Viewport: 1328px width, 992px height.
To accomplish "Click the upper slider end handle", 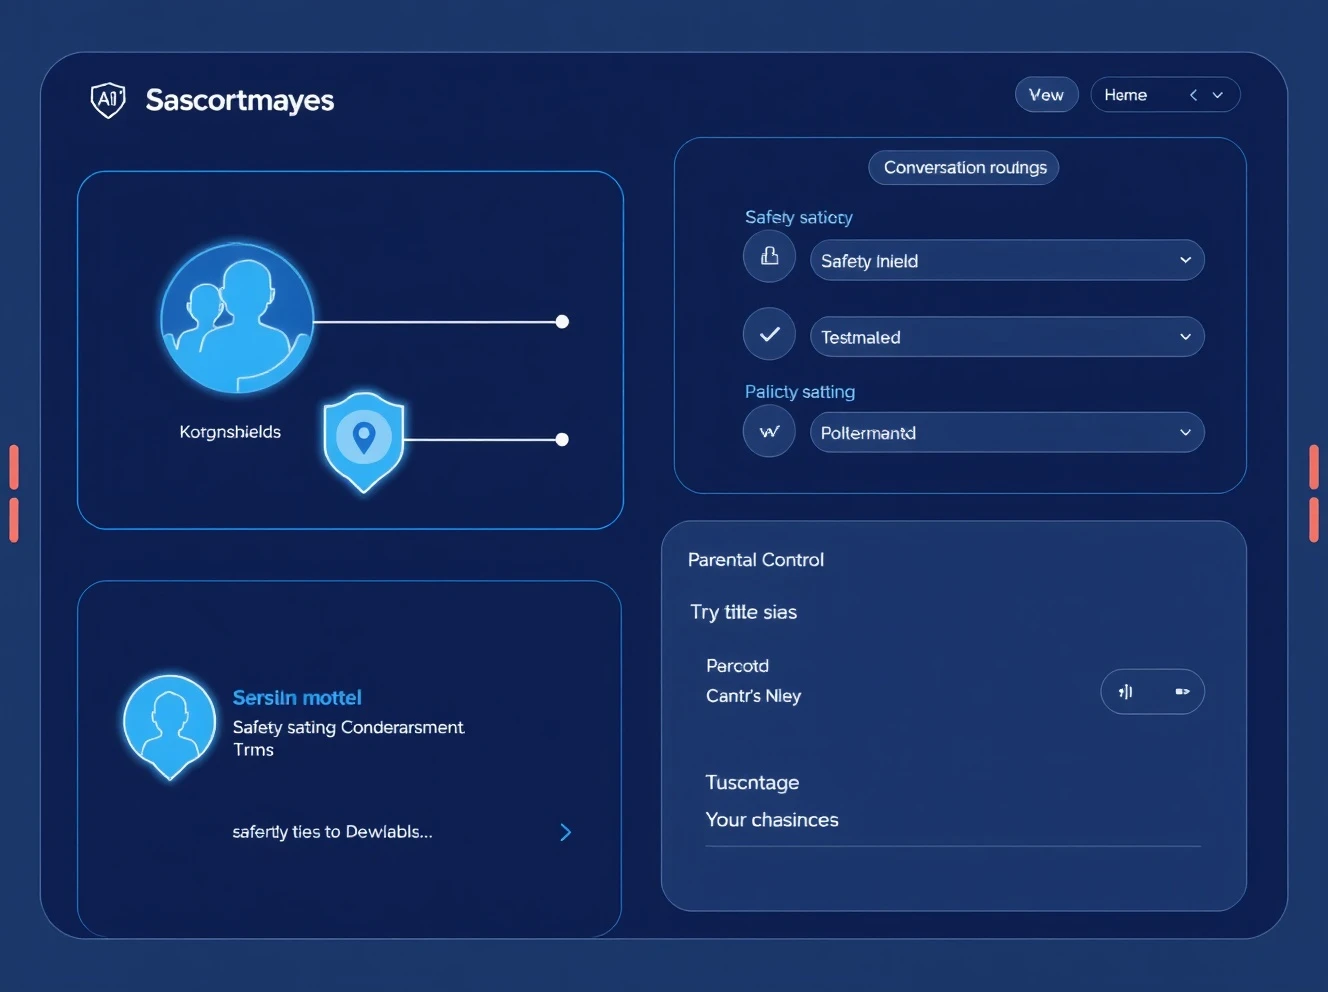I will (562, 322).
